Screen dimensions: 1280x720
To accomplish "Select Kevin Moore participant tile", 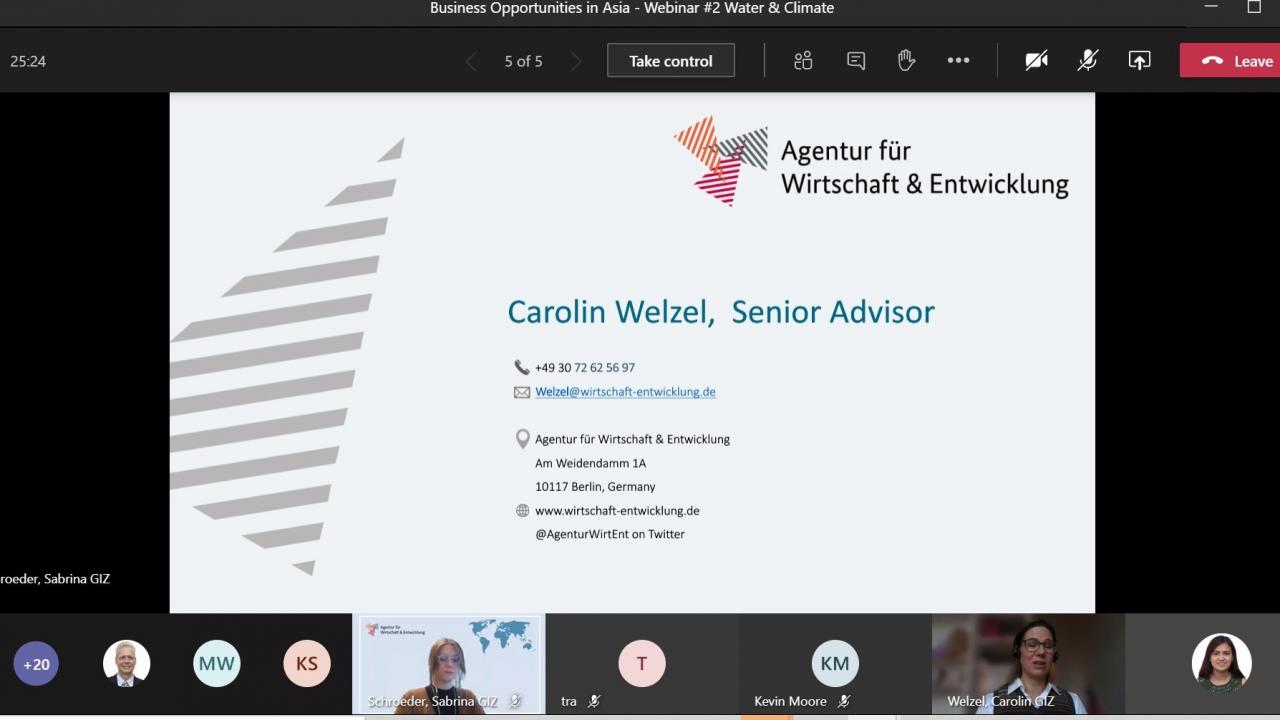I will point(835,664).
